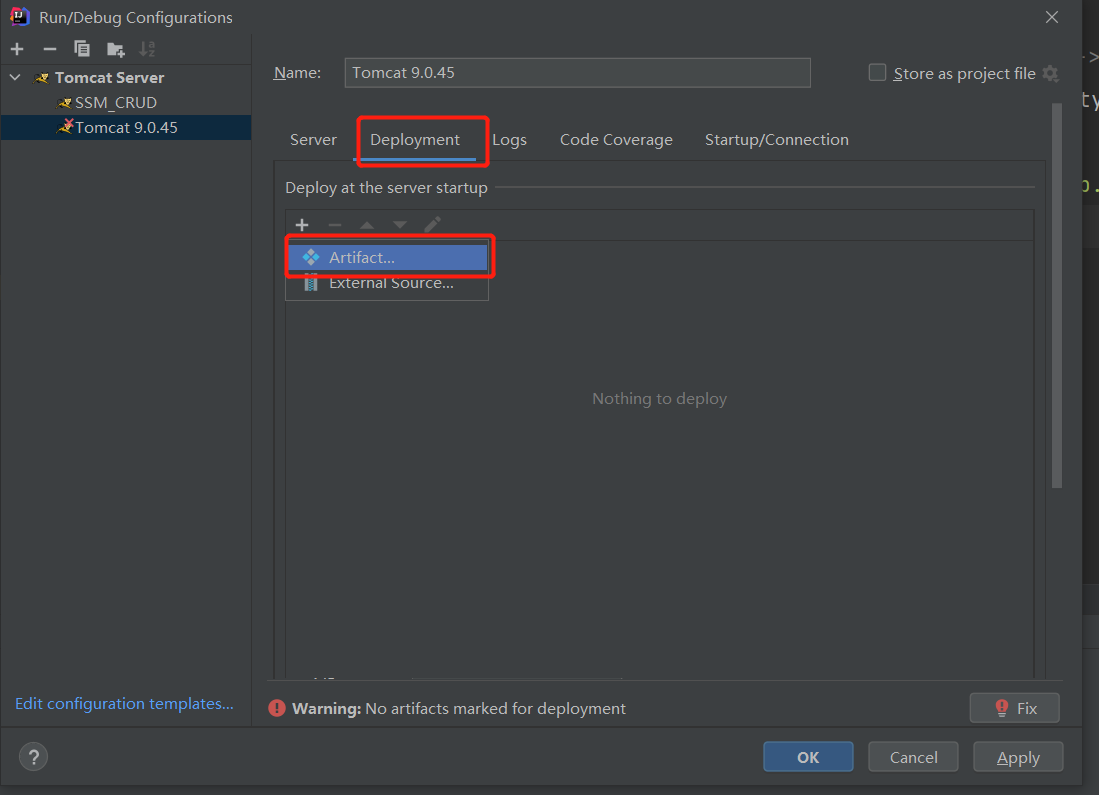
Task: Switch to the Server tab
Action: click(x=313, y=140)
